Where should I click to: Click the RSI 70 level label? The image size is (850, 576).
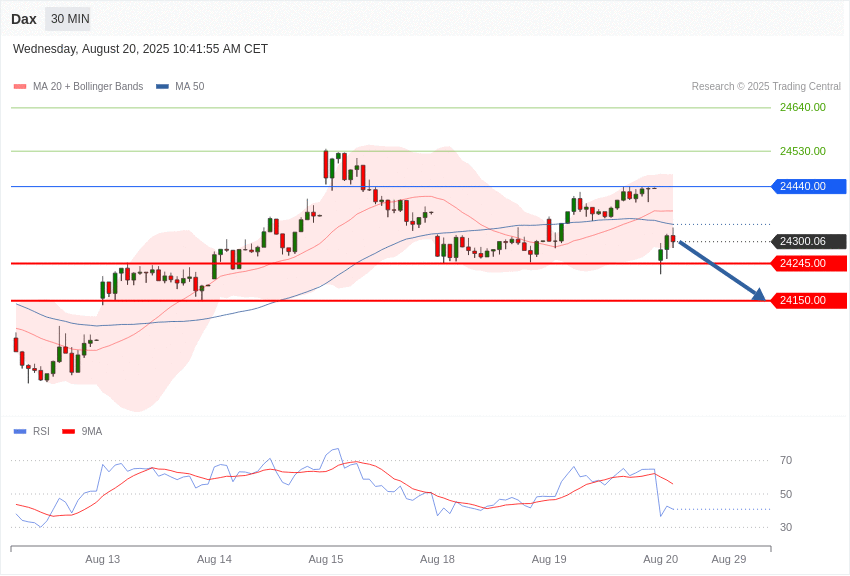(x=786, y=461)
